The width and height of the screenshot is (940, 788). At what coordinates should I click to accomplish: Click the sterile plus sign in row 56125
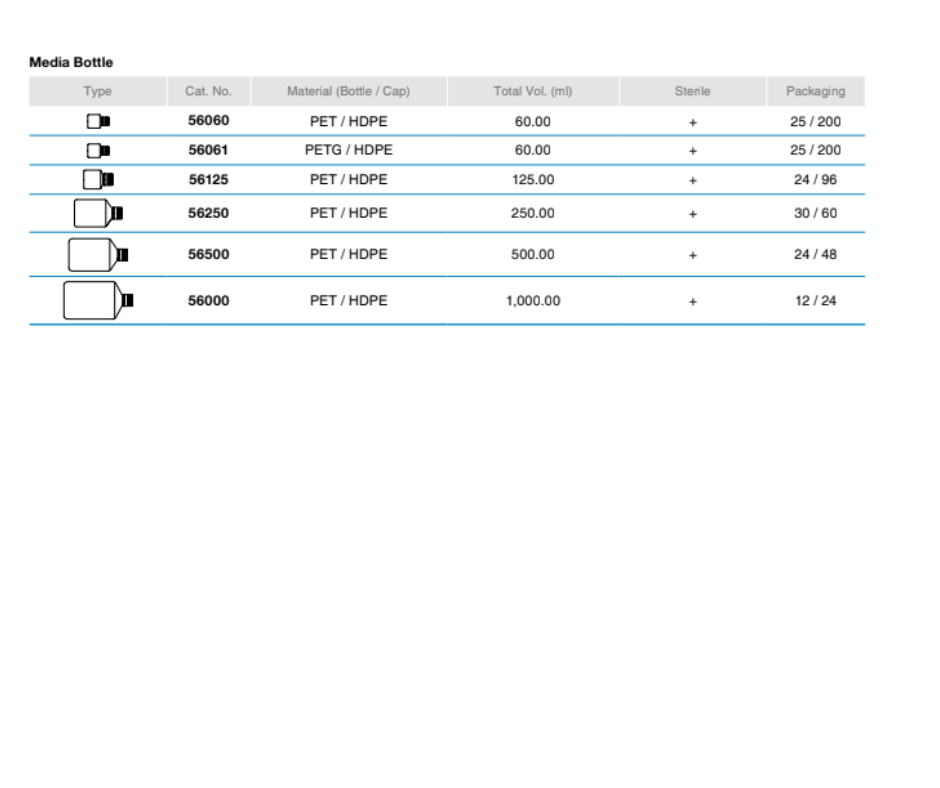[692, 181]
